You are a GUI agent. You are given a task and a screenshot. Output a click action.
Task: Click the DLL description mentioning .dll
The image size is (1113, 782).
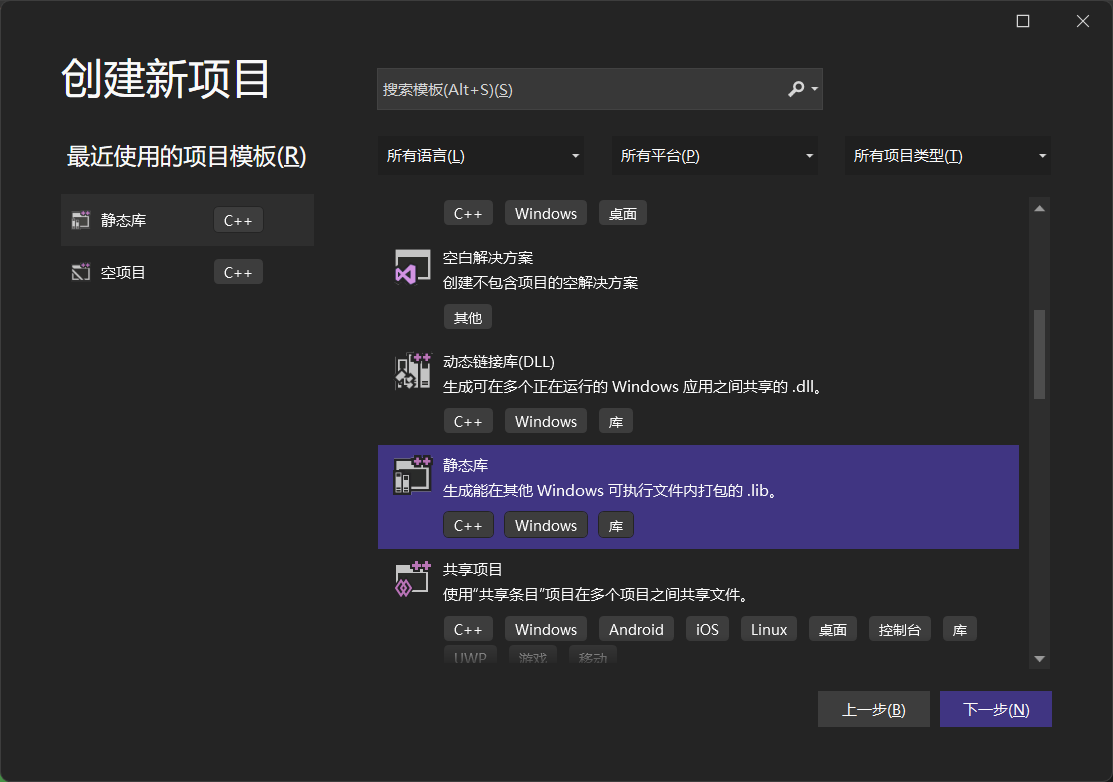632,387
